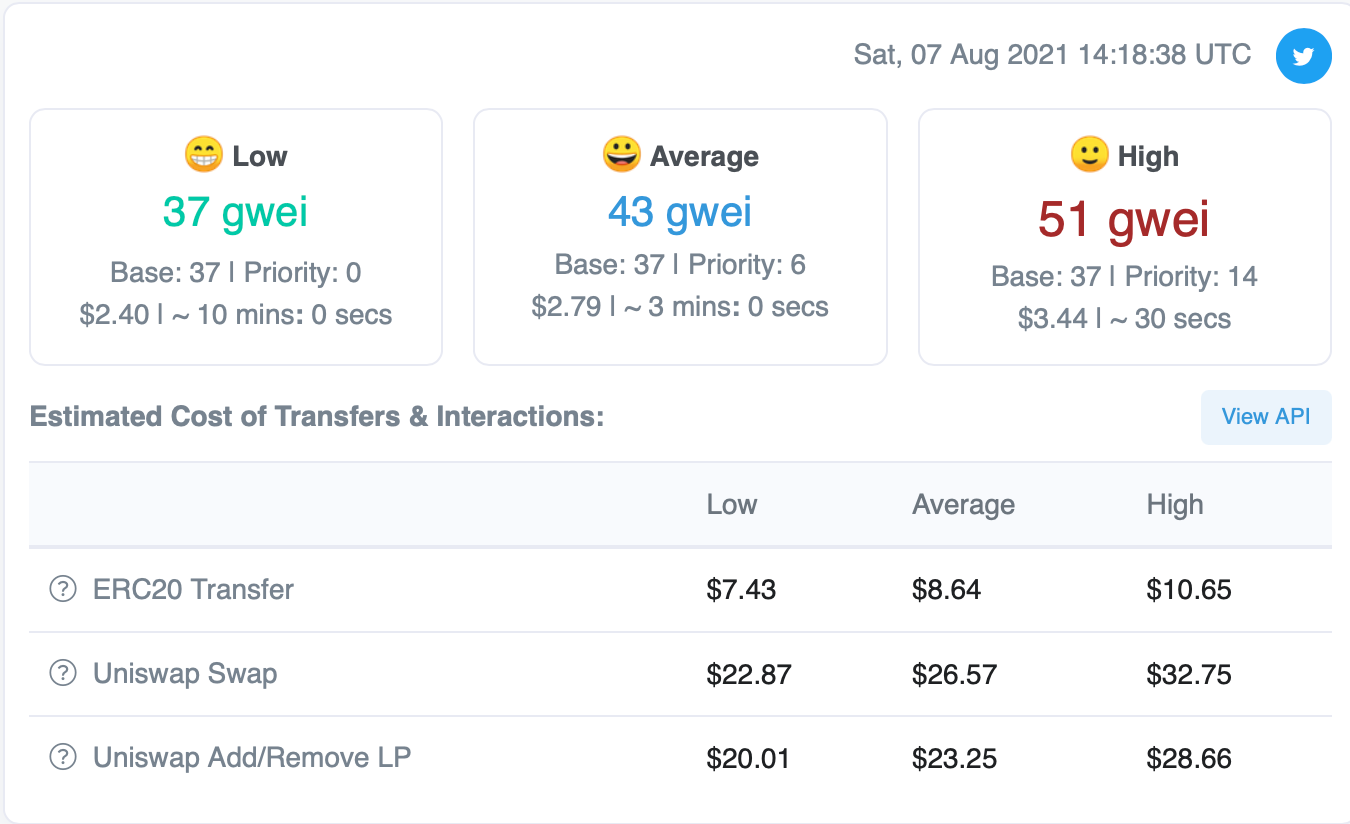Select the 51 gwei High price
Viewport: 1350px width, 824px height.
(x=1124, y=219)
